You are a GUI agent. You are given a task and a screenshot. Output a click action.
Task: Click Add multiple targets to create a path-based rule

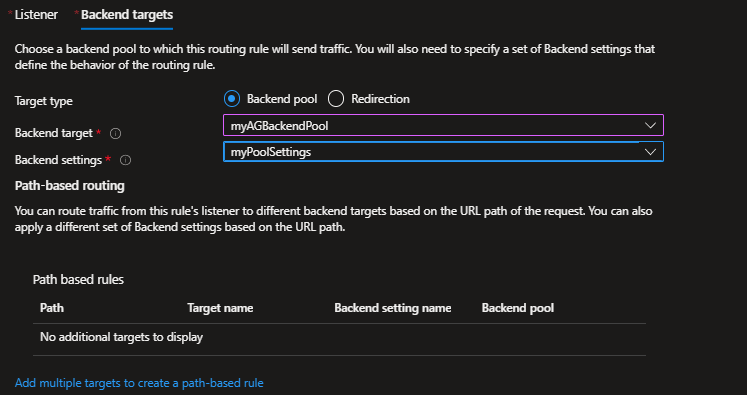pyautogui.click(x=139, y=383)
